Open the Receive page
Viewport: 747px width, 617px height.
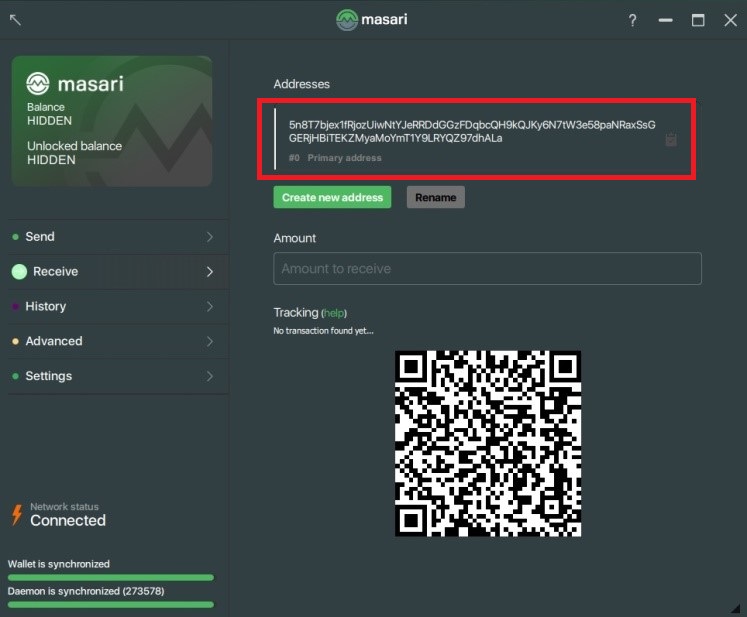point(118,272)
